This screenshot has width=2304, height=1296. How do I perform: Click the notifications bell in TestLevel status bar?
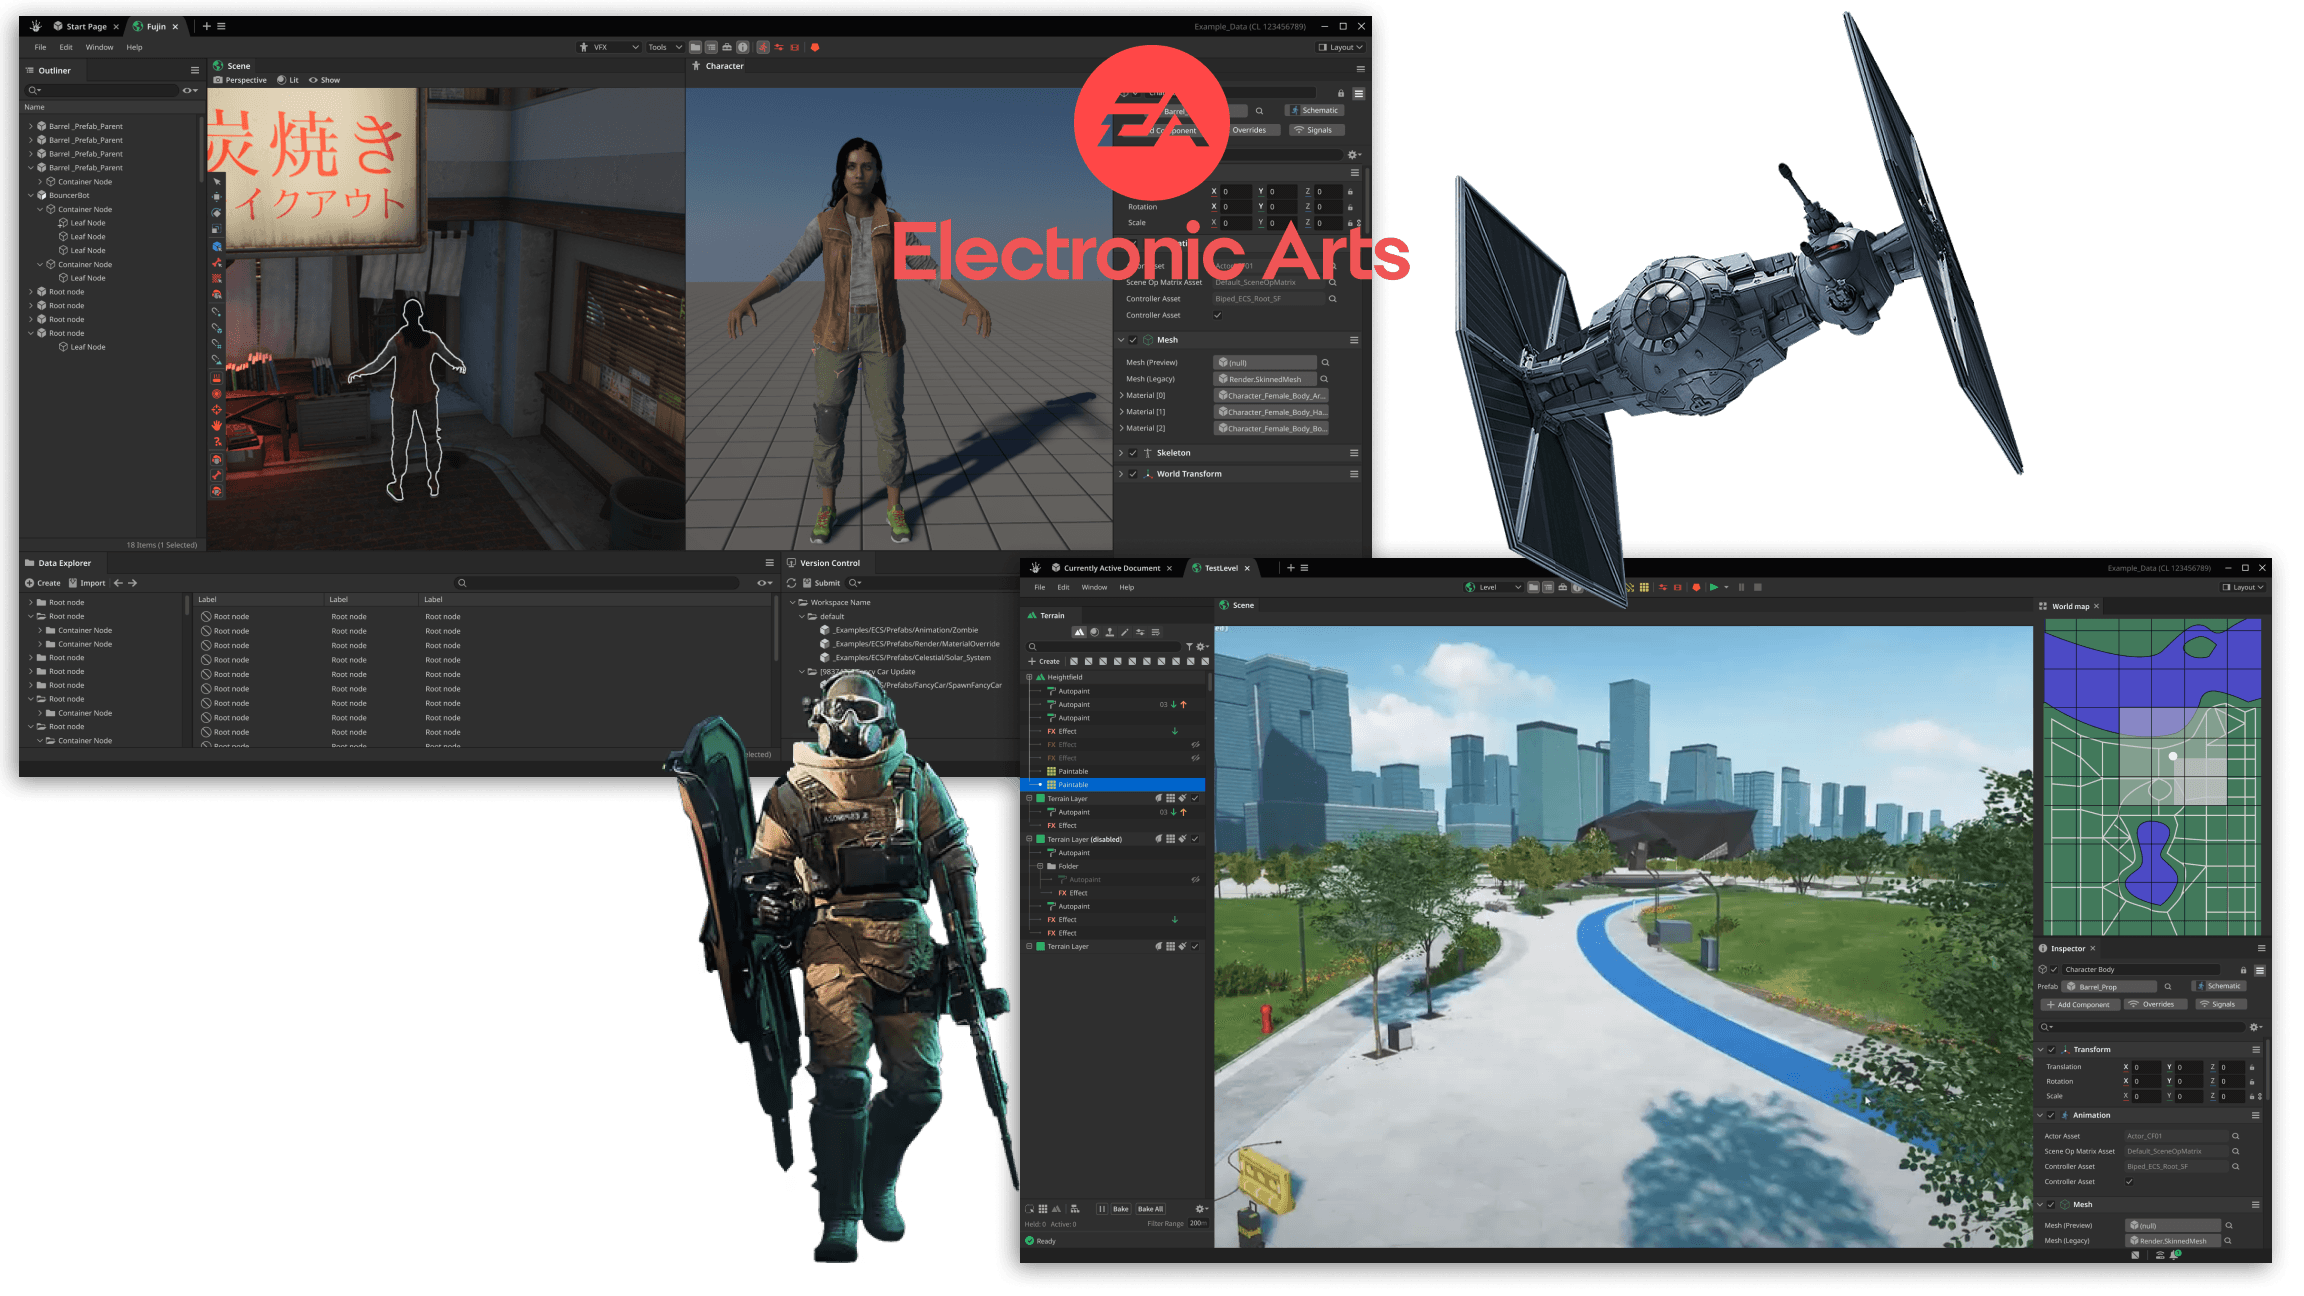[x=2175, y=1254]
